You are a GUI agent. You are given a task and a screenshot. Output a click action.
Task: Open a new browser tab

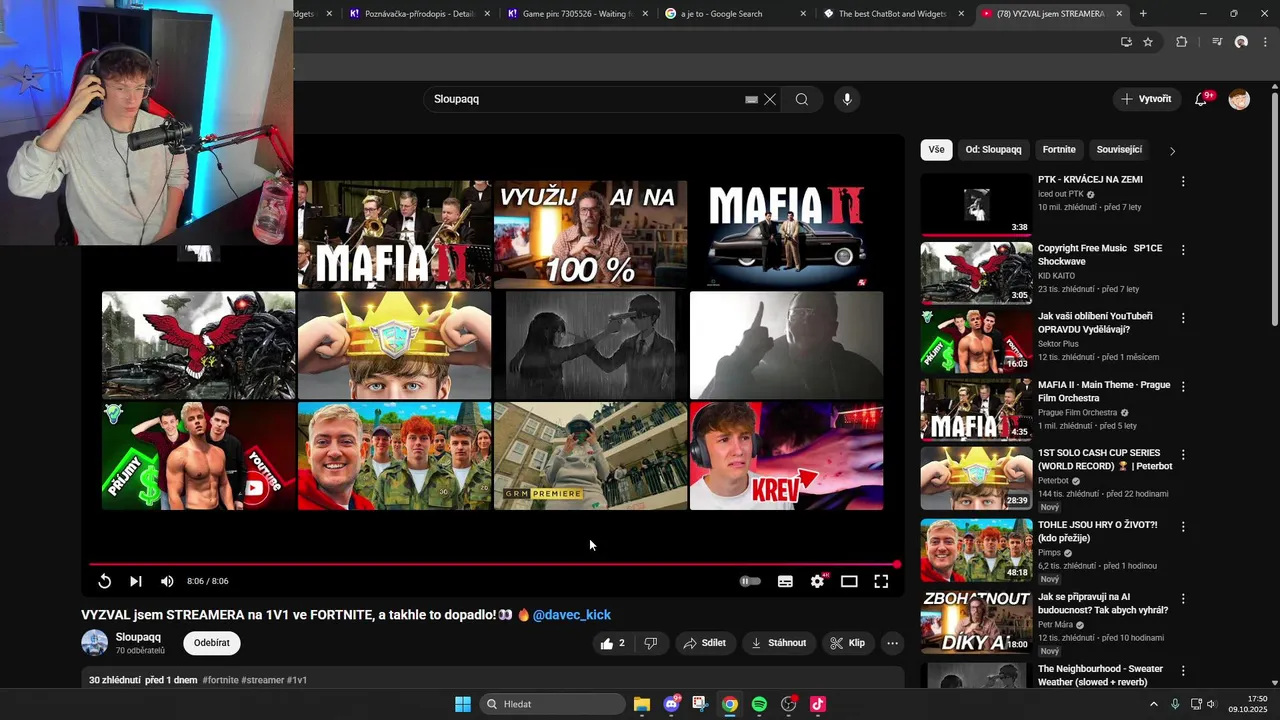(x=1143, y=14)
